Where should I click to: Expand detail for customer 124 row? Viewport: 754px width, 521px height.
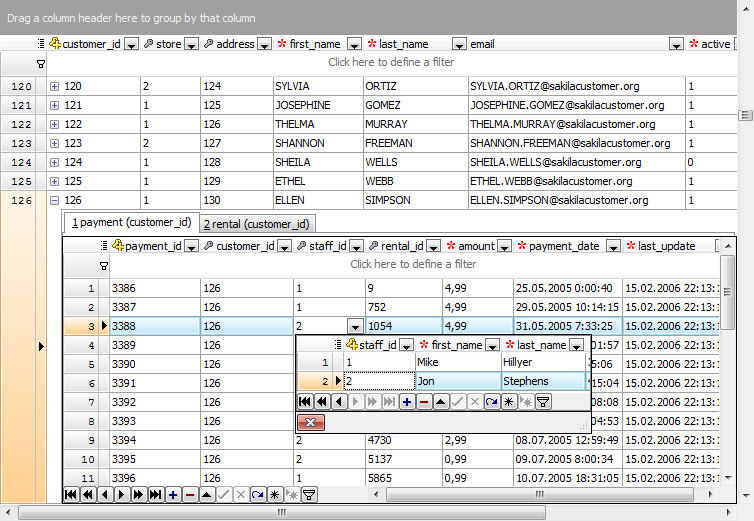click(x=54, y=163)
